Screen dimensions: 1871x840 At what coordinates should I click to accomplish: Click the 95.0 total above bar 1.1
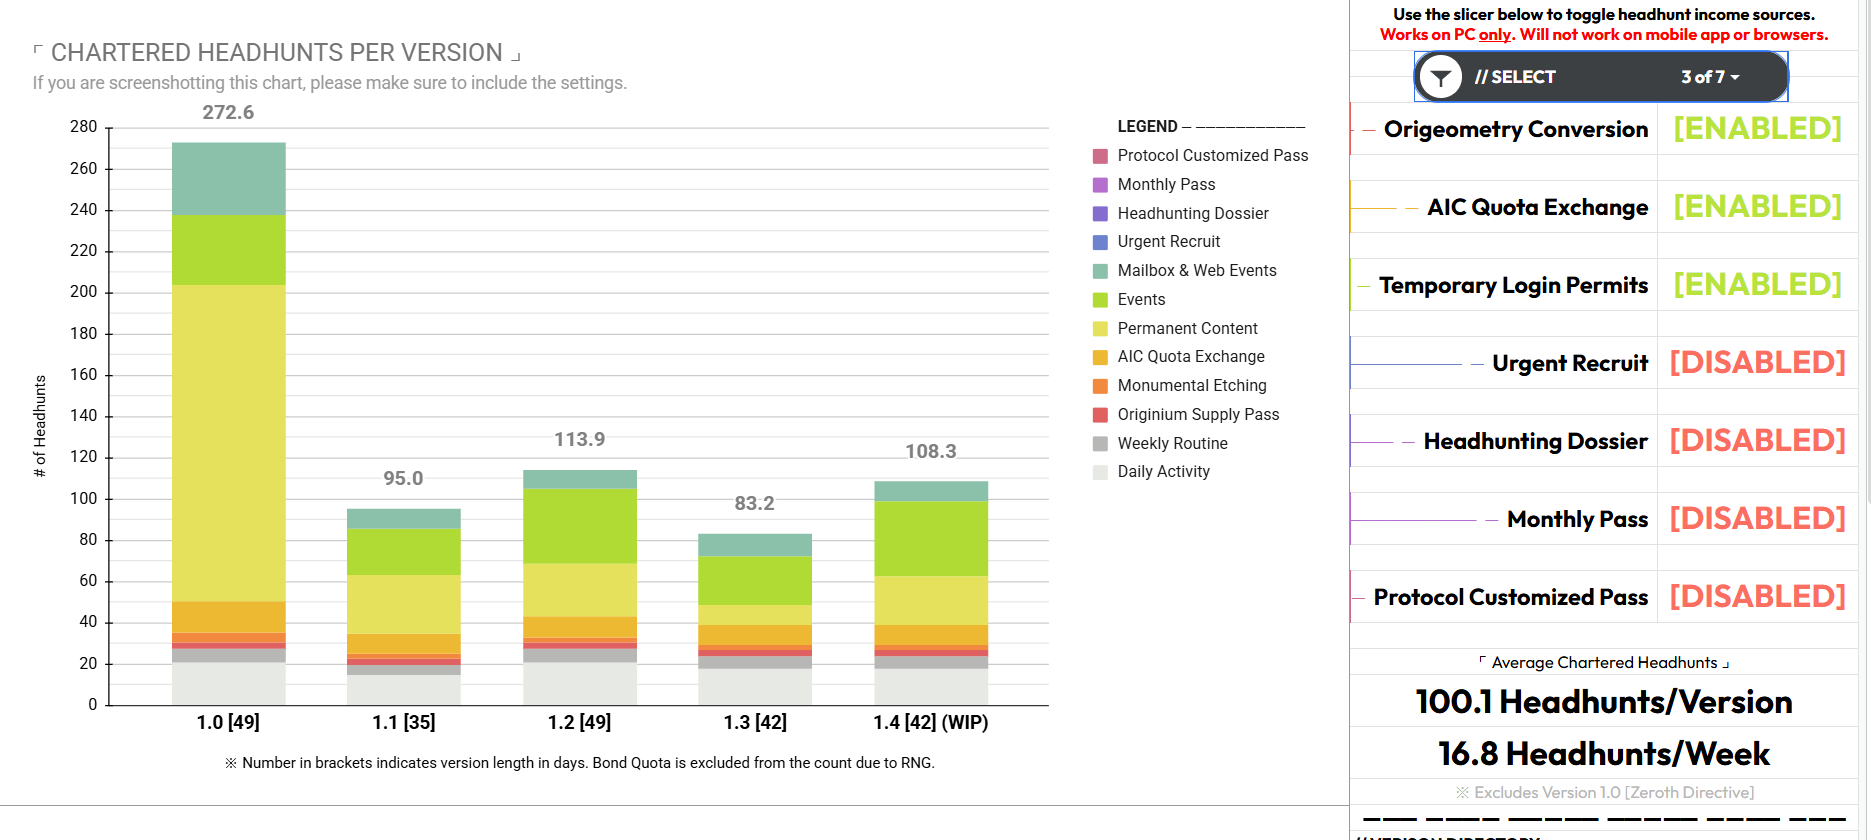[x=403, y=478]
